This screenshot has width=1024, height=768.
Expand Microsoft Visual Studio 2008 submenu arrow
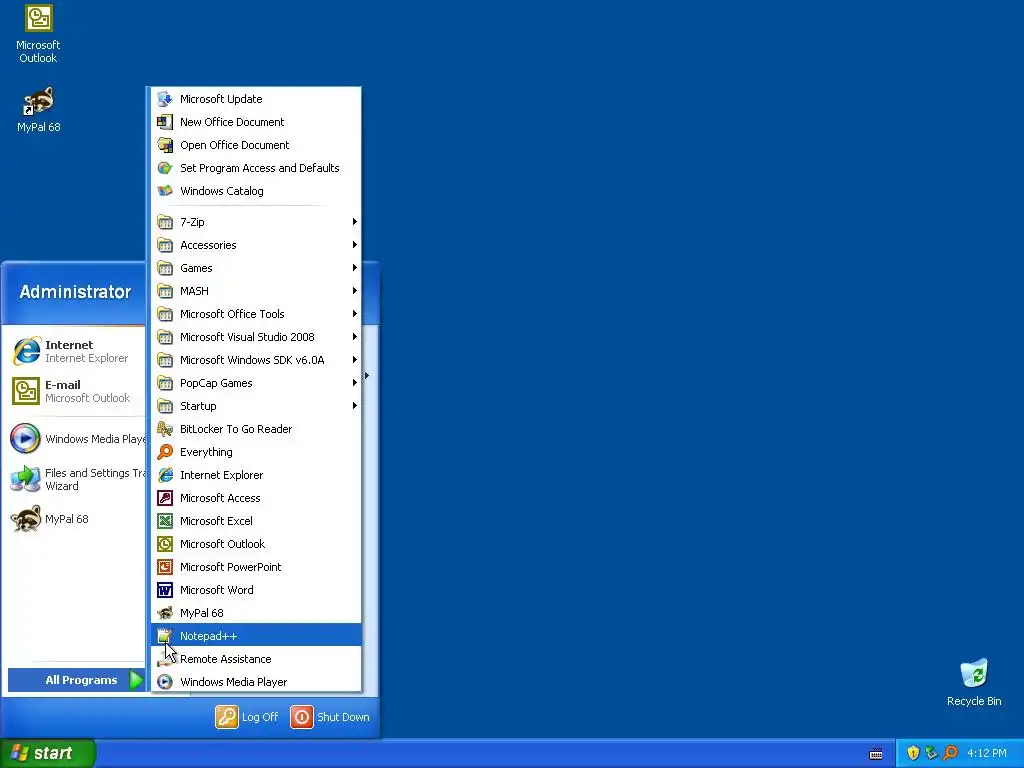pyautogui.click(x=355, y=337)
